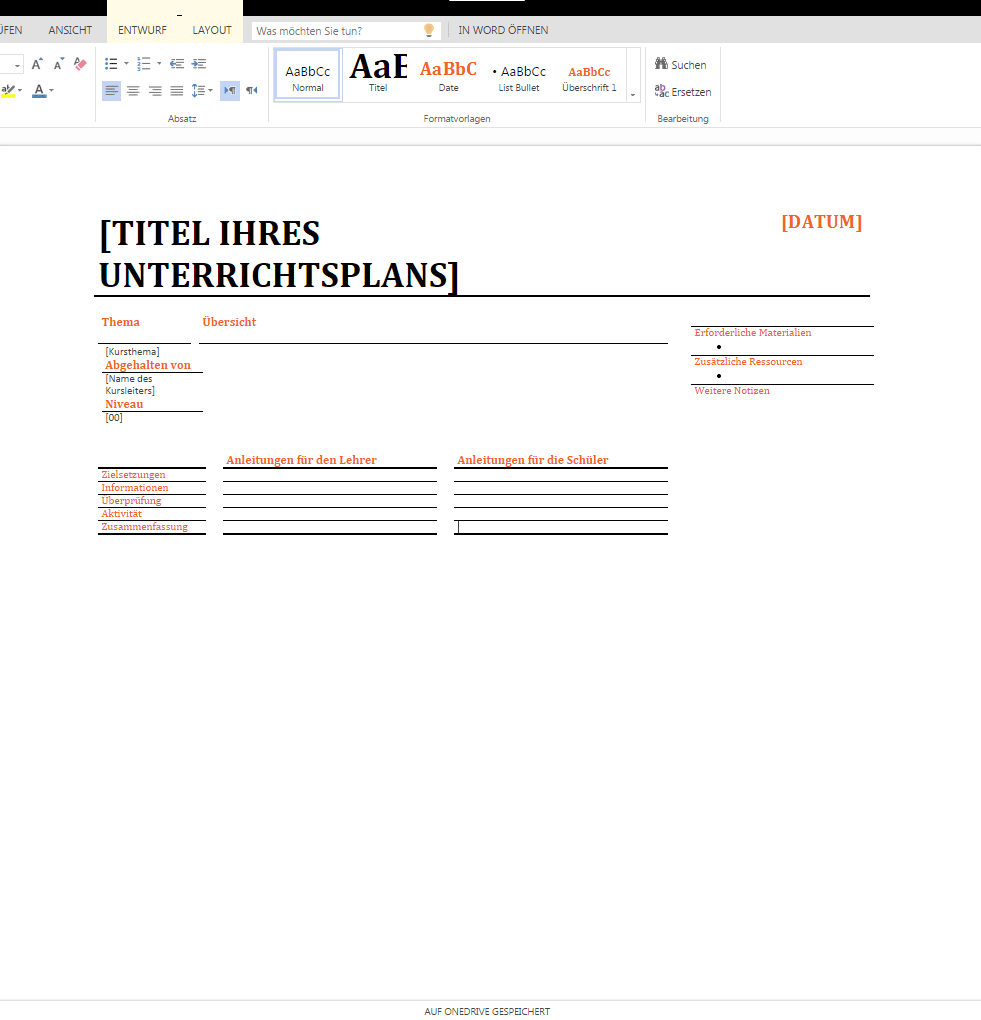
Task: Click the [00] placeholder
Action: (x=114, y=418)
